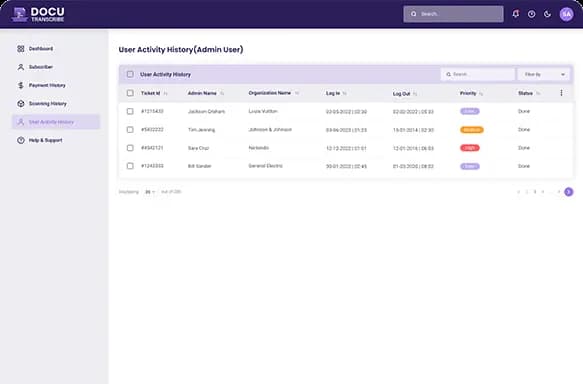The width and height of the screenshot is (583, 384).
Task: Click the Payment History dollar icon
Action: (21, 85)
